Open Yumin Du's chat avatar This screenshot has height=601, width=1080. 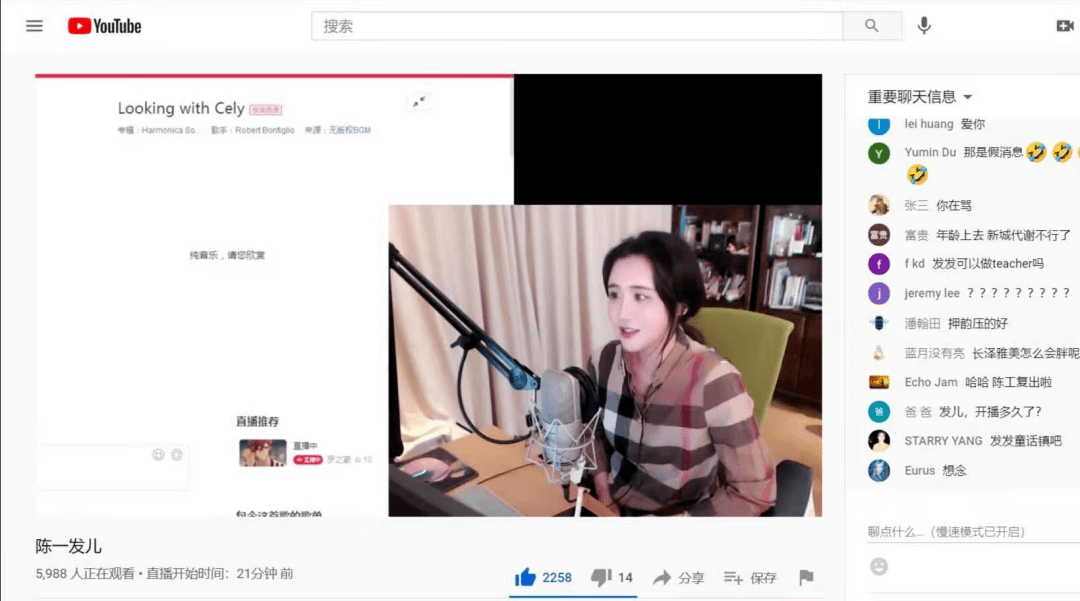pyautogui.click(x=879, y=153)
